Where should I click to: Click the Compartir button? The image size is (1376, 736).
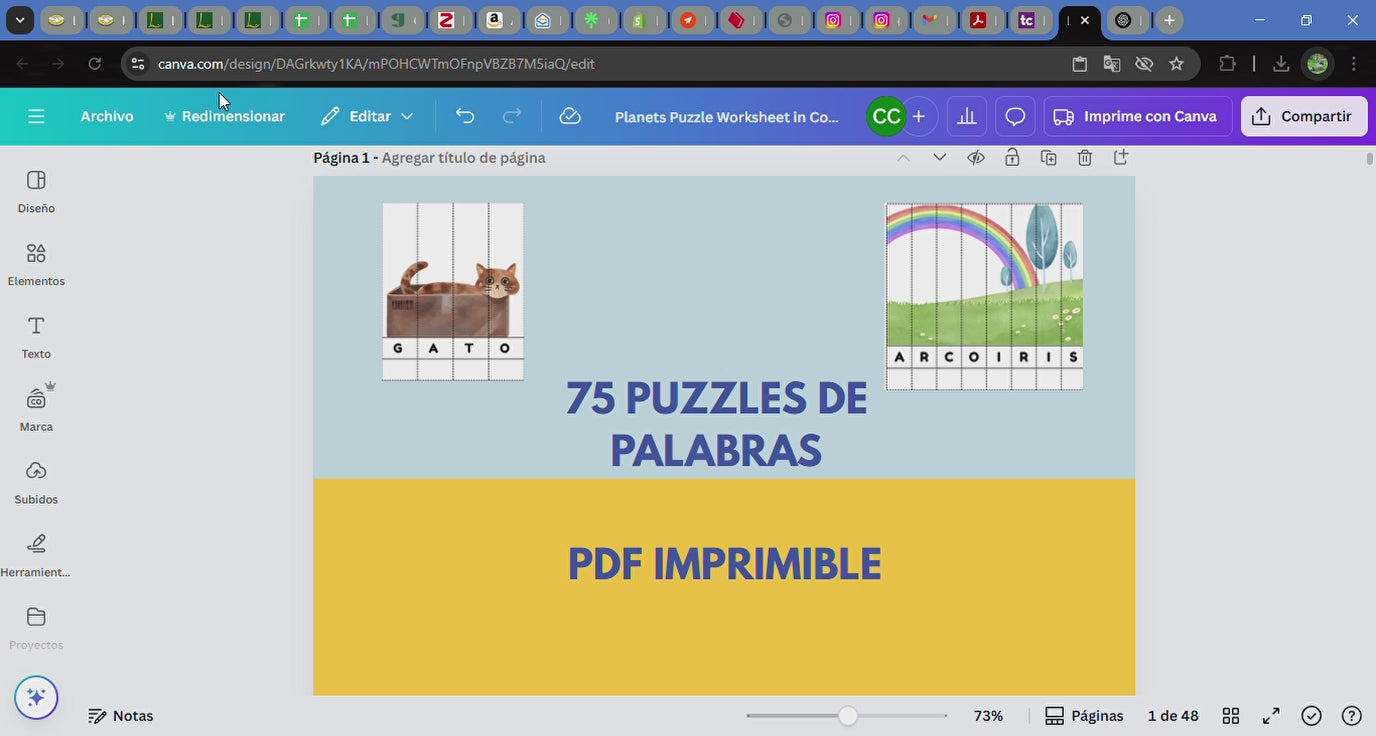[x=1303, y=117]
